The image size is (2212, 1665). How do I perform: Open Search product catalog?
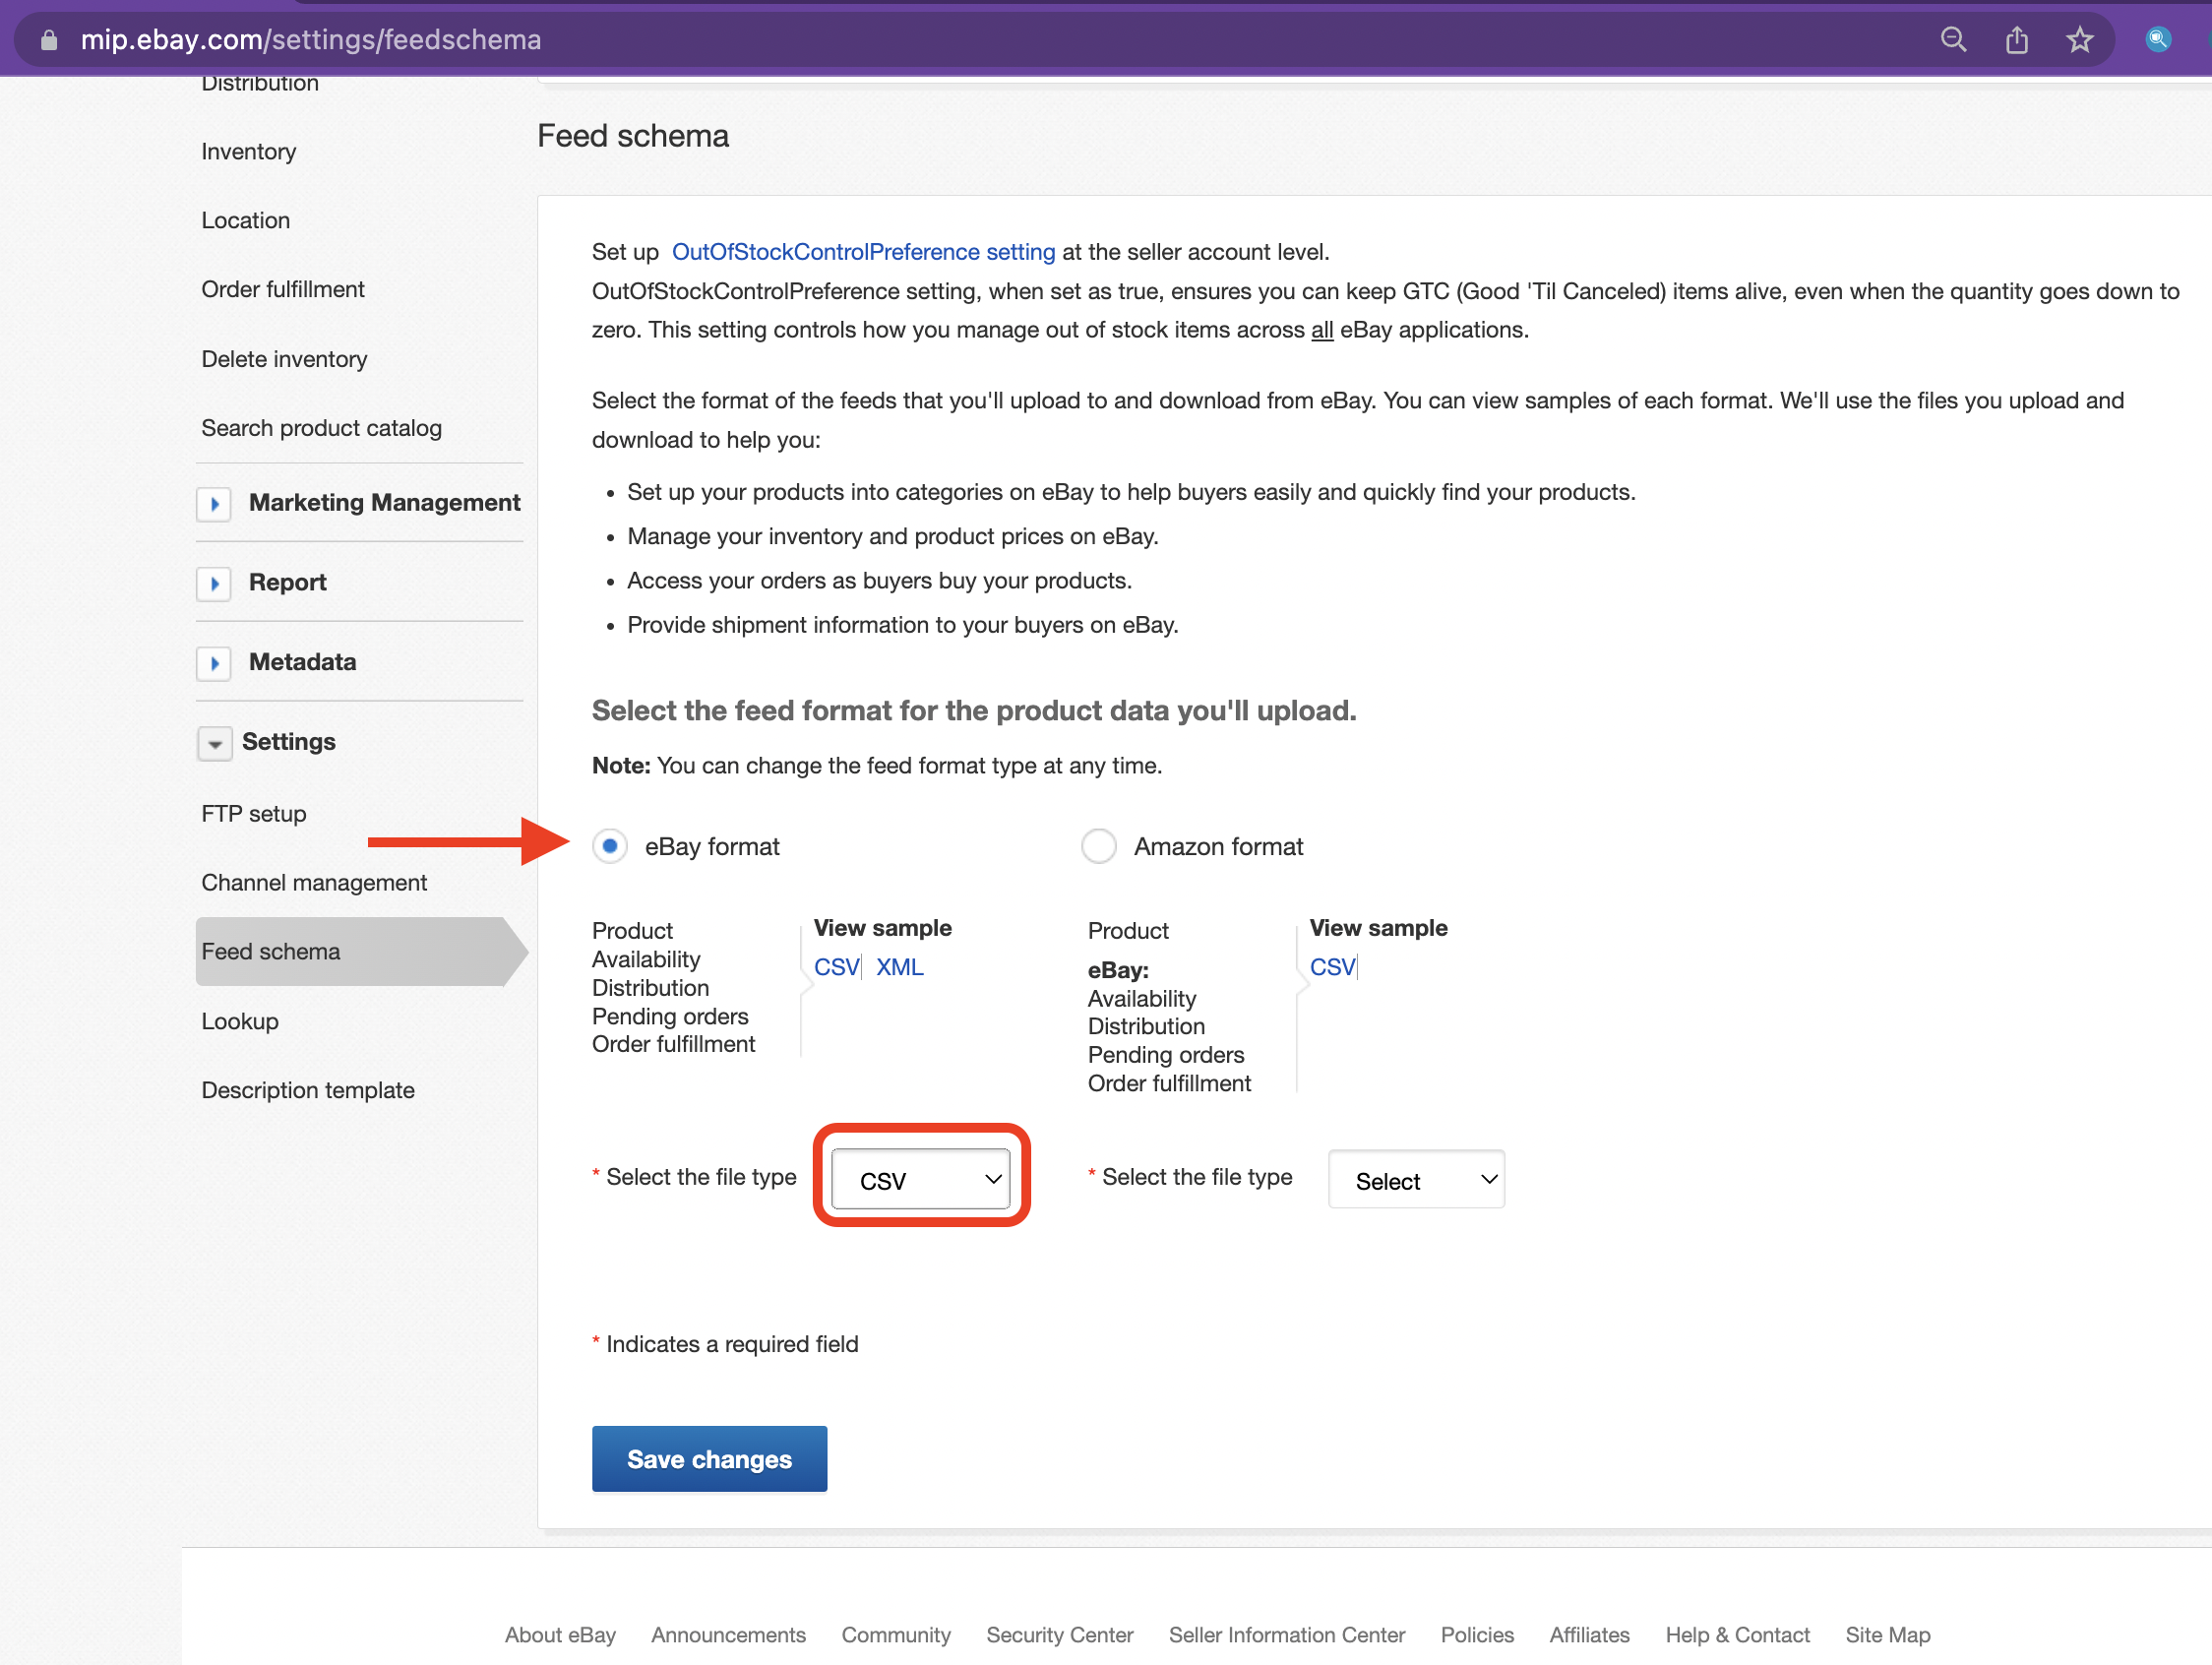tap(321, 428)
